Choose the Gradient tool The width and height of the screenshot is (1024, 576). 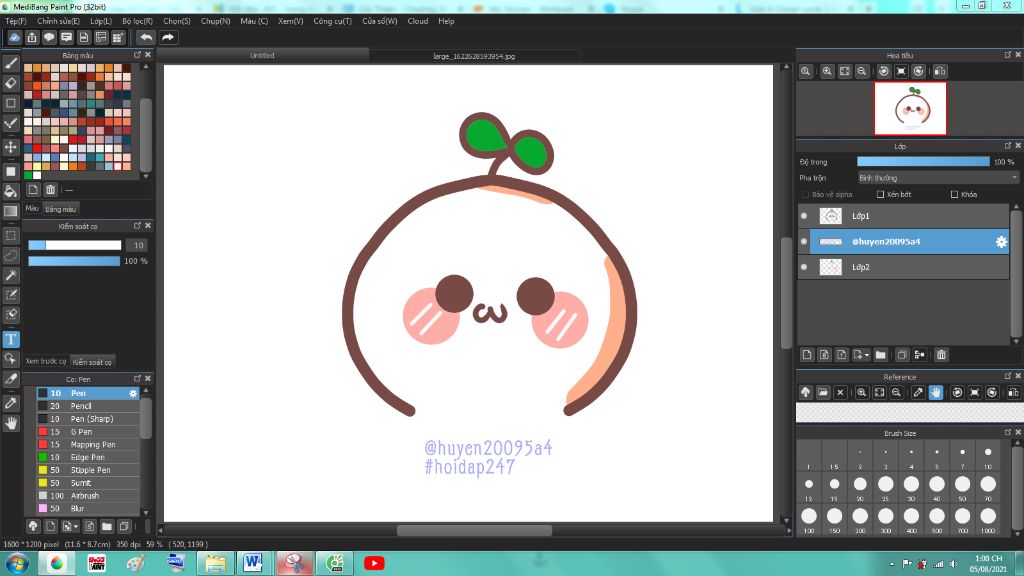[x=11, y=211]
